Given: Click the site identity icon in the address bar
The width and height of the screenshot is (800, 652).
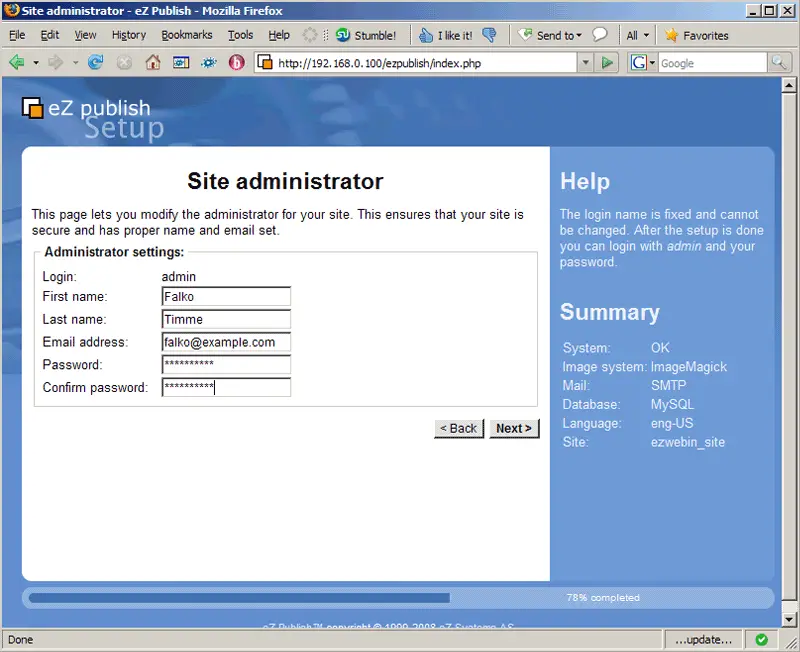Looking at the screenshot, I should tap(265, 63).
